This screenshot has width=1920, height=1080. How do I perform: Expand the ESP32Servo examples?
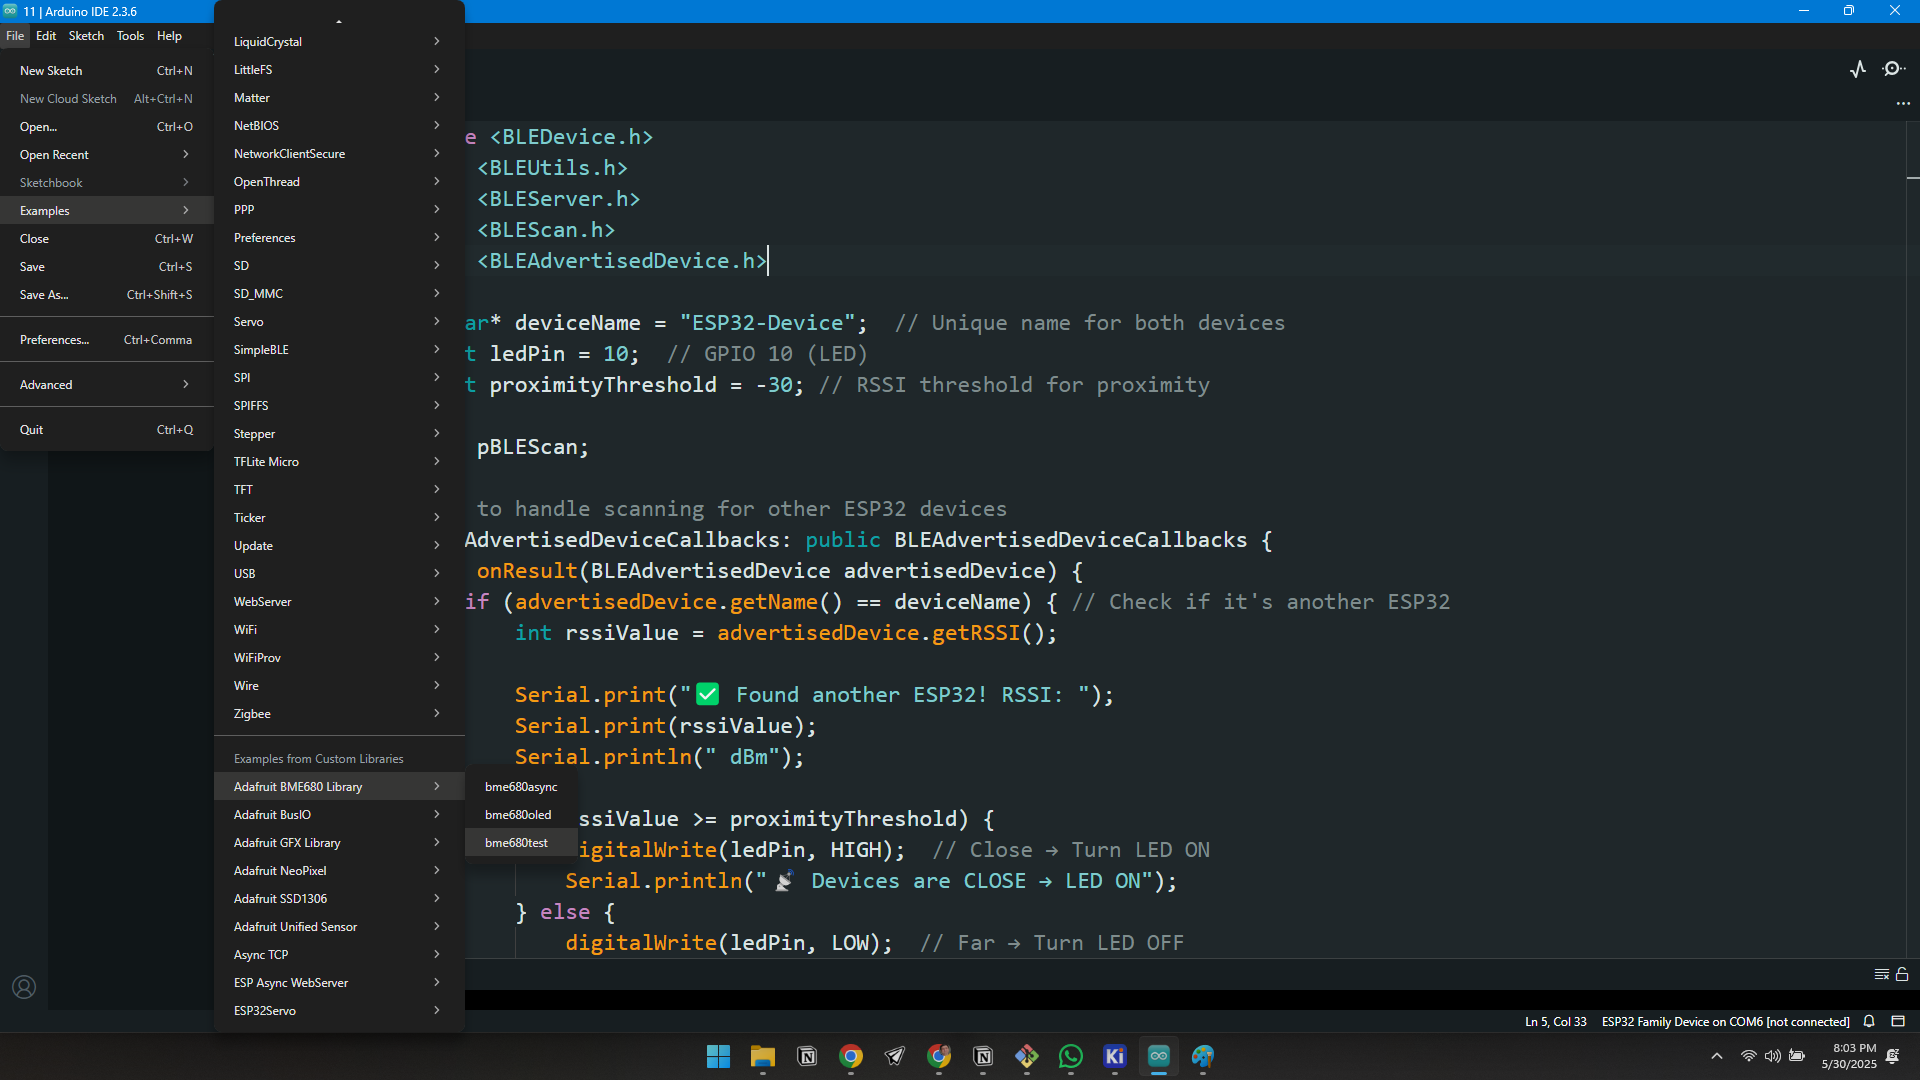[339, 1011]
